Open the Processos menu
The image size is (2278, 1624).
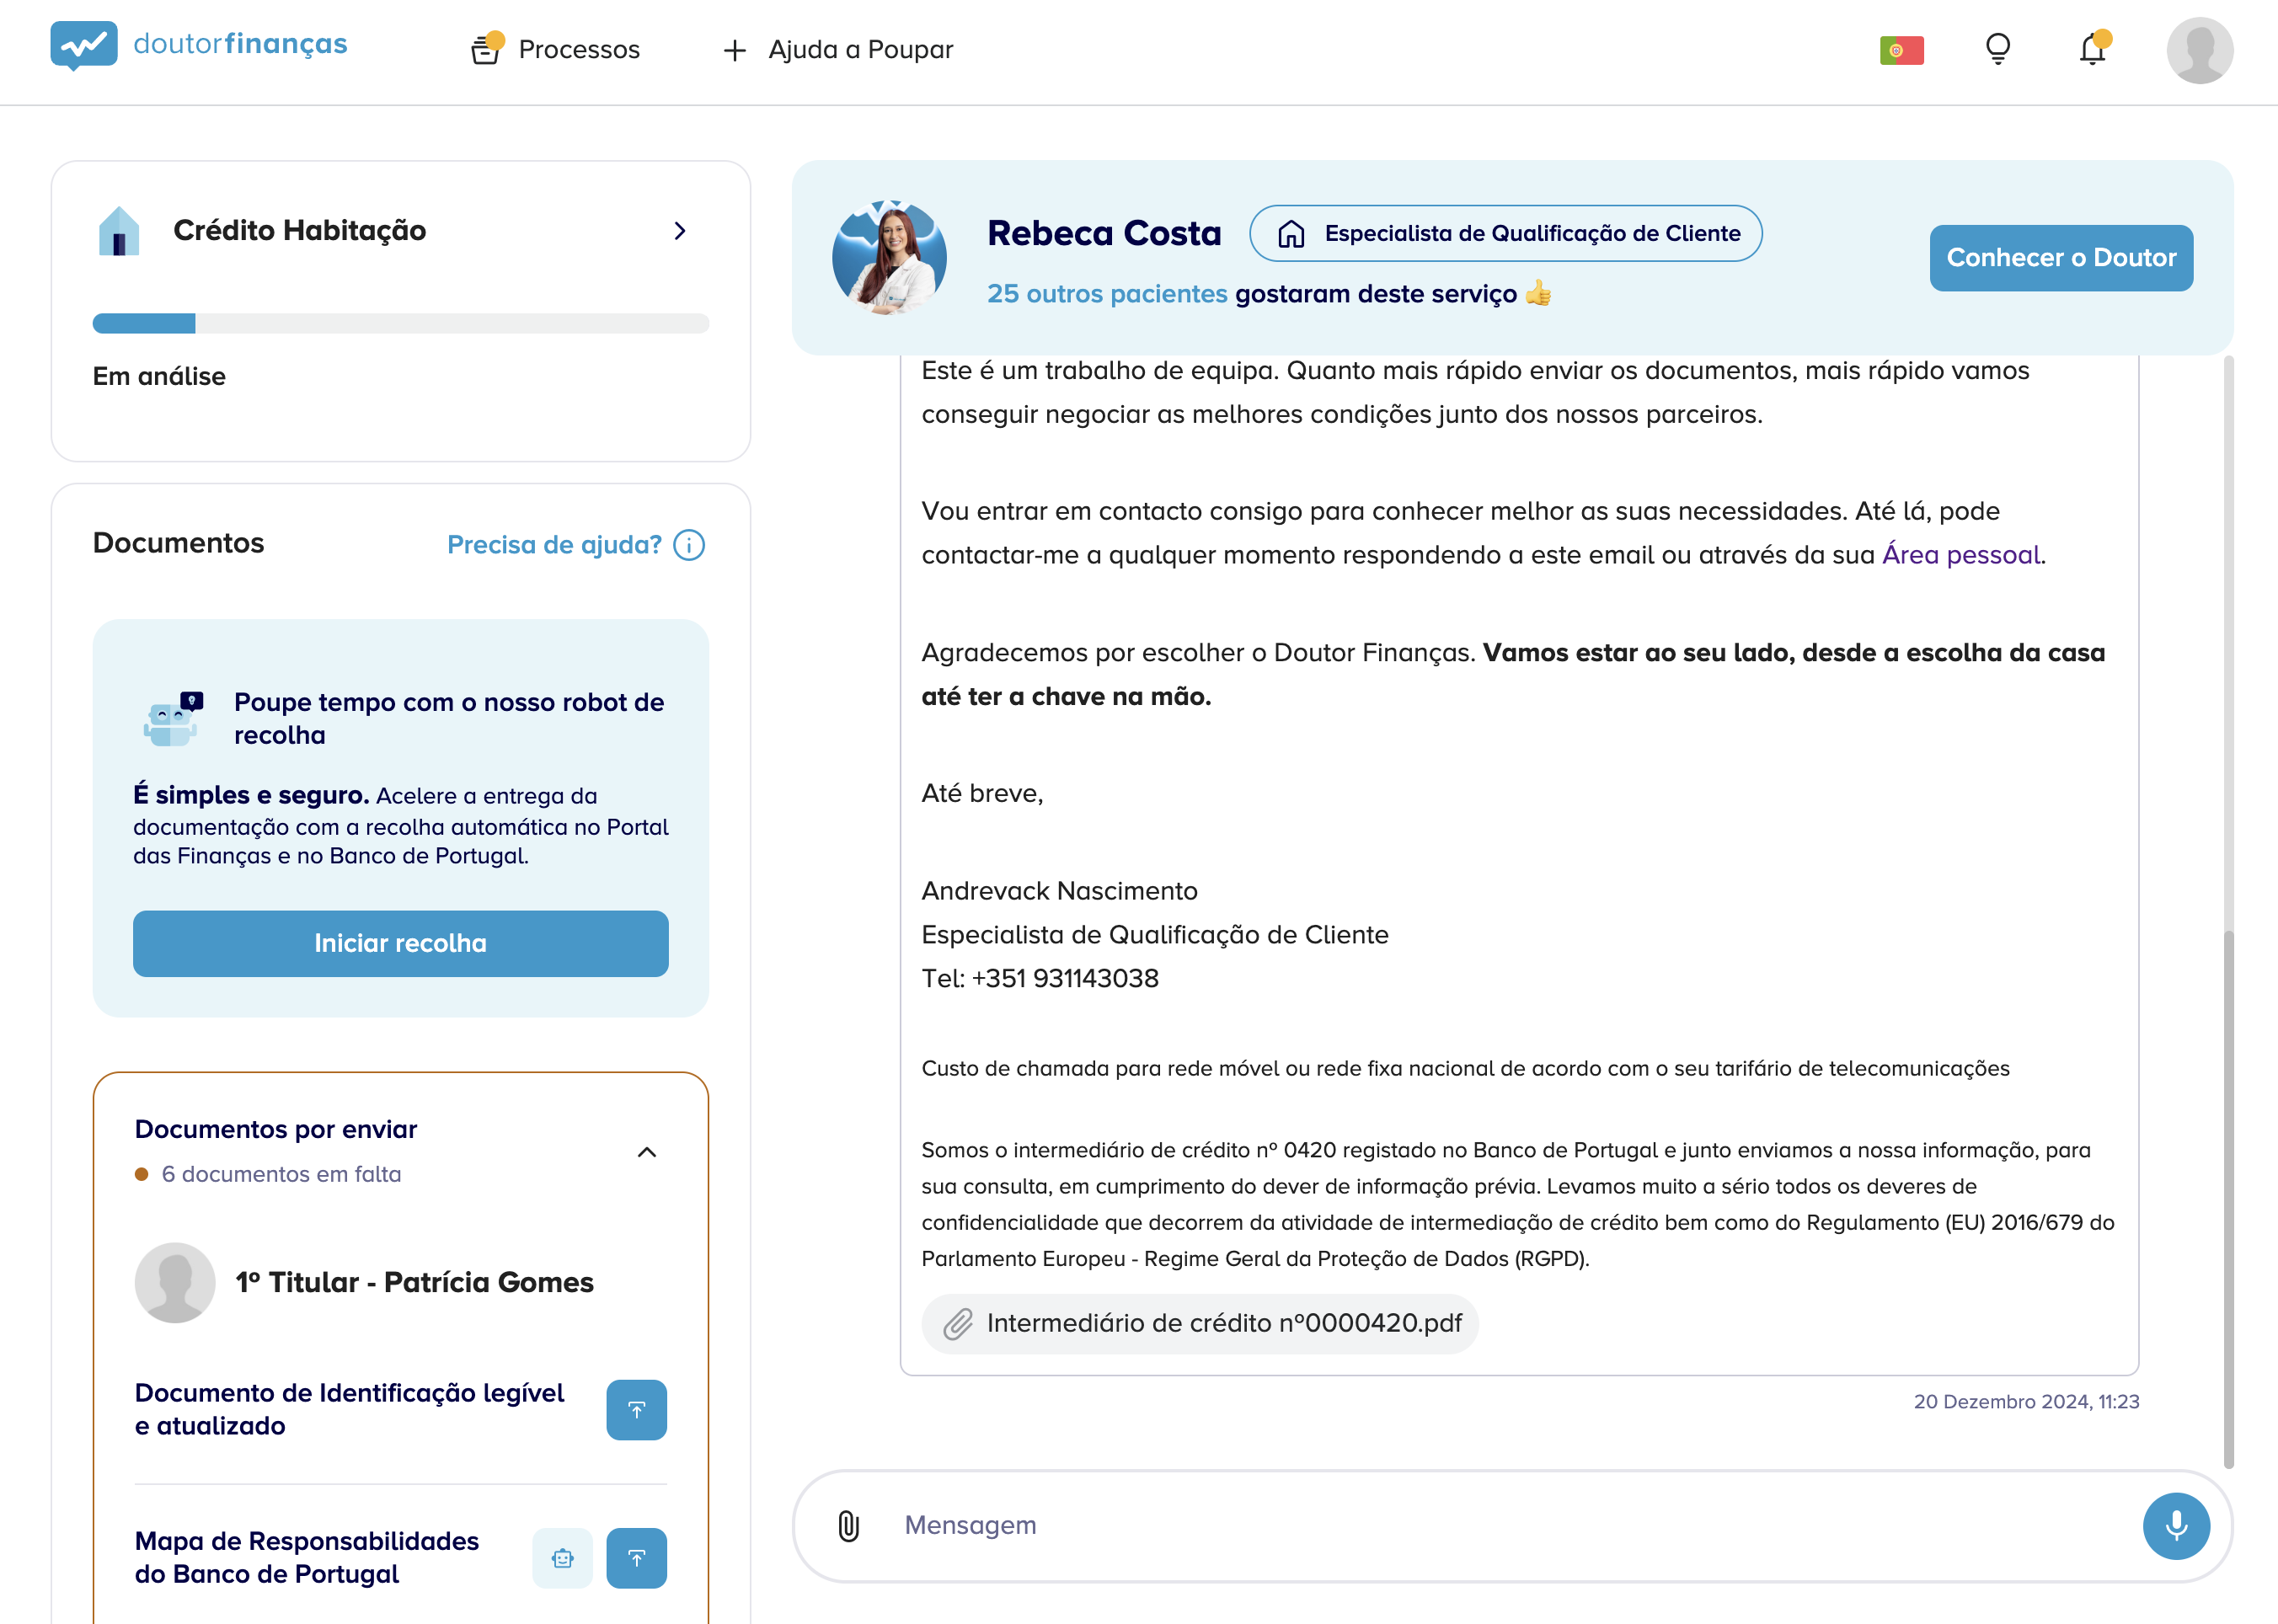[555, 49]
